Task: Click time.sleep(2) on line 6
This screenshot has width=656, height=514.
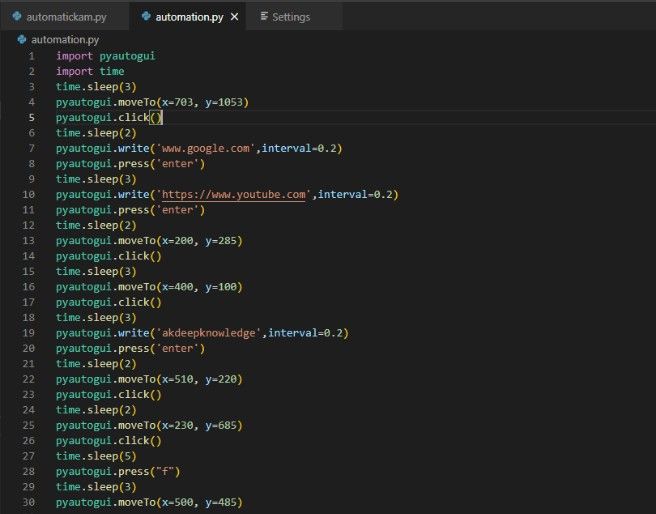Action: pos(96,133)
